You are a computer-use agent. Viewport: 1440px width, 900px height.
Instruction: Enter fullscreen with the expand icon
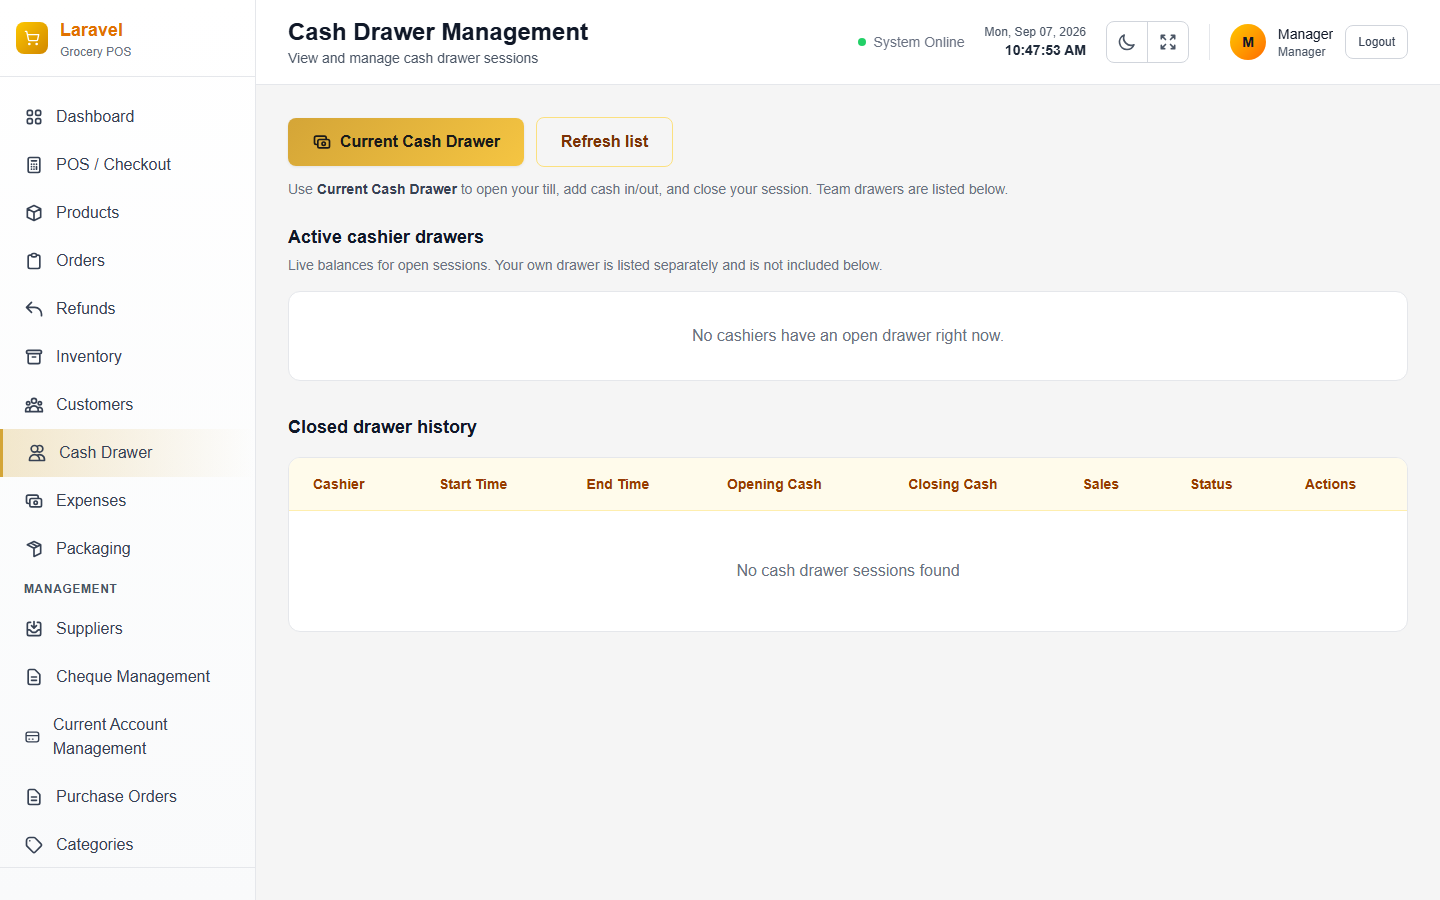[1168, 42]
